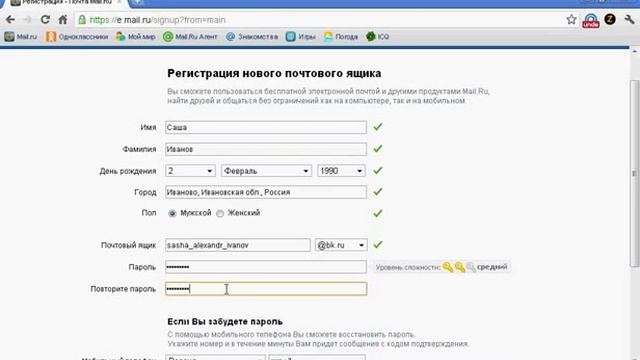The height and width of the screenshot is (360, 640).
Task: Go to the browser Home page icon
Action: 62,20
